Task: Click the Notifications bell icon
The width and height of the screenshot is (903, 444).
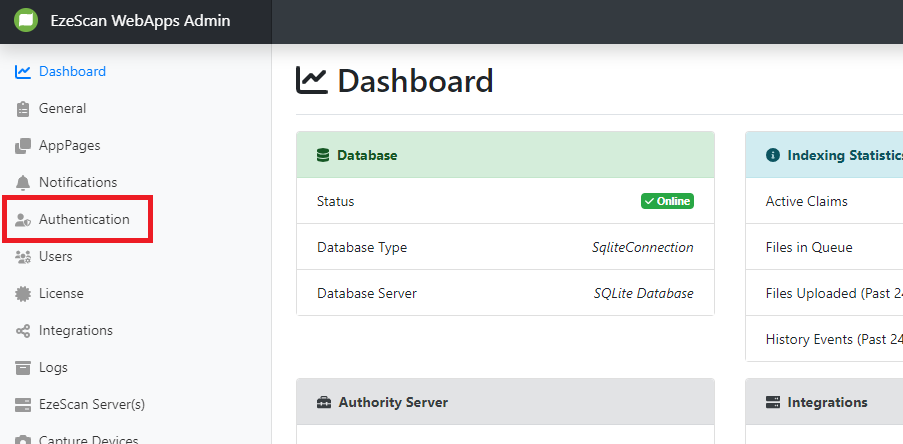Action: coord(23,183)
